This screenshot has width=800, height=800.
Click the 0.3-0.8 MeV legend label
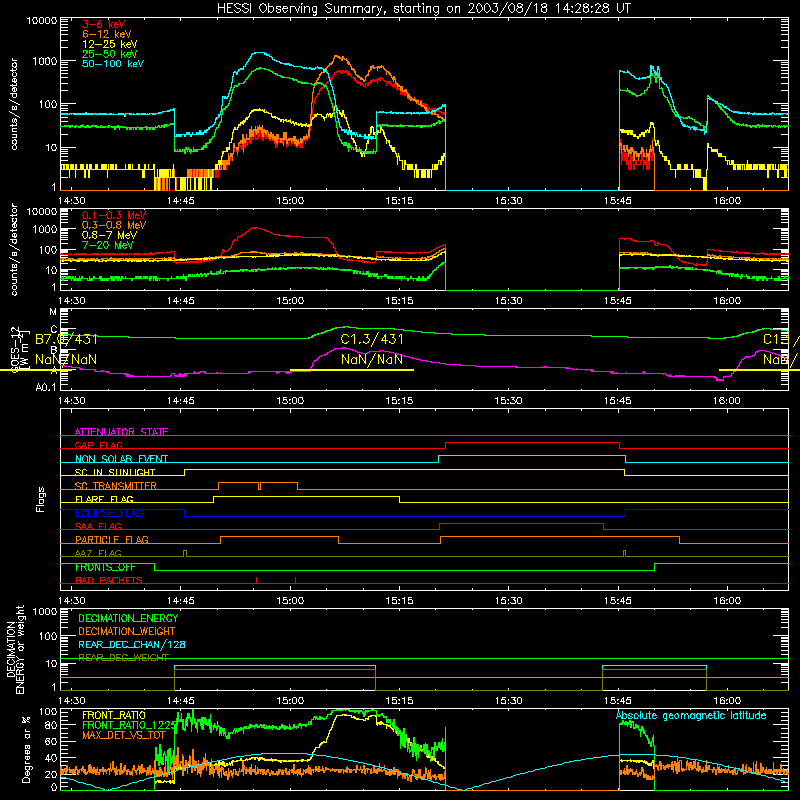pos(114,226)
